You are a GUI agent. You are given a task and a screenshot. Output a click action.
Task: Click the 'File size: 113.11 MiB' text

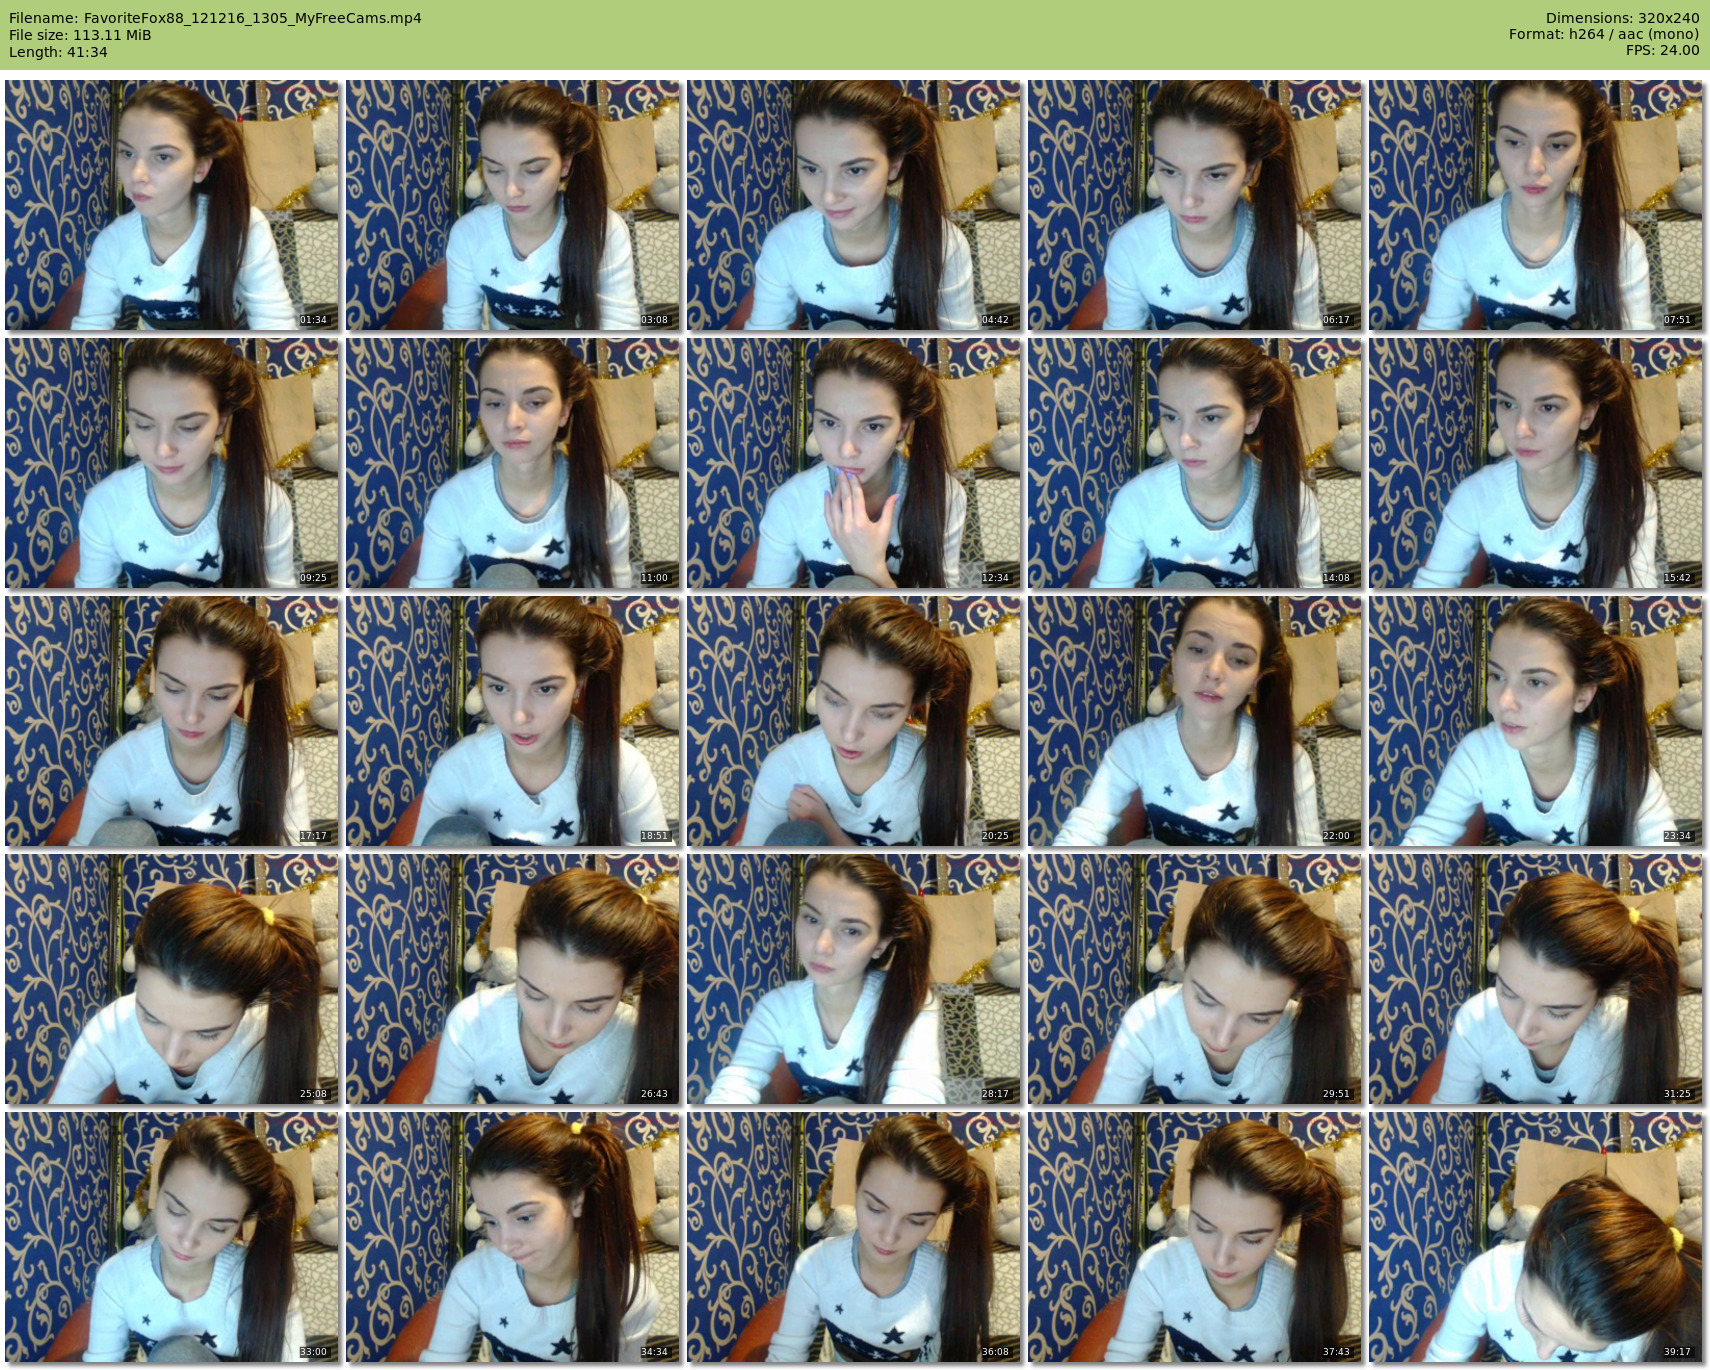80,35
